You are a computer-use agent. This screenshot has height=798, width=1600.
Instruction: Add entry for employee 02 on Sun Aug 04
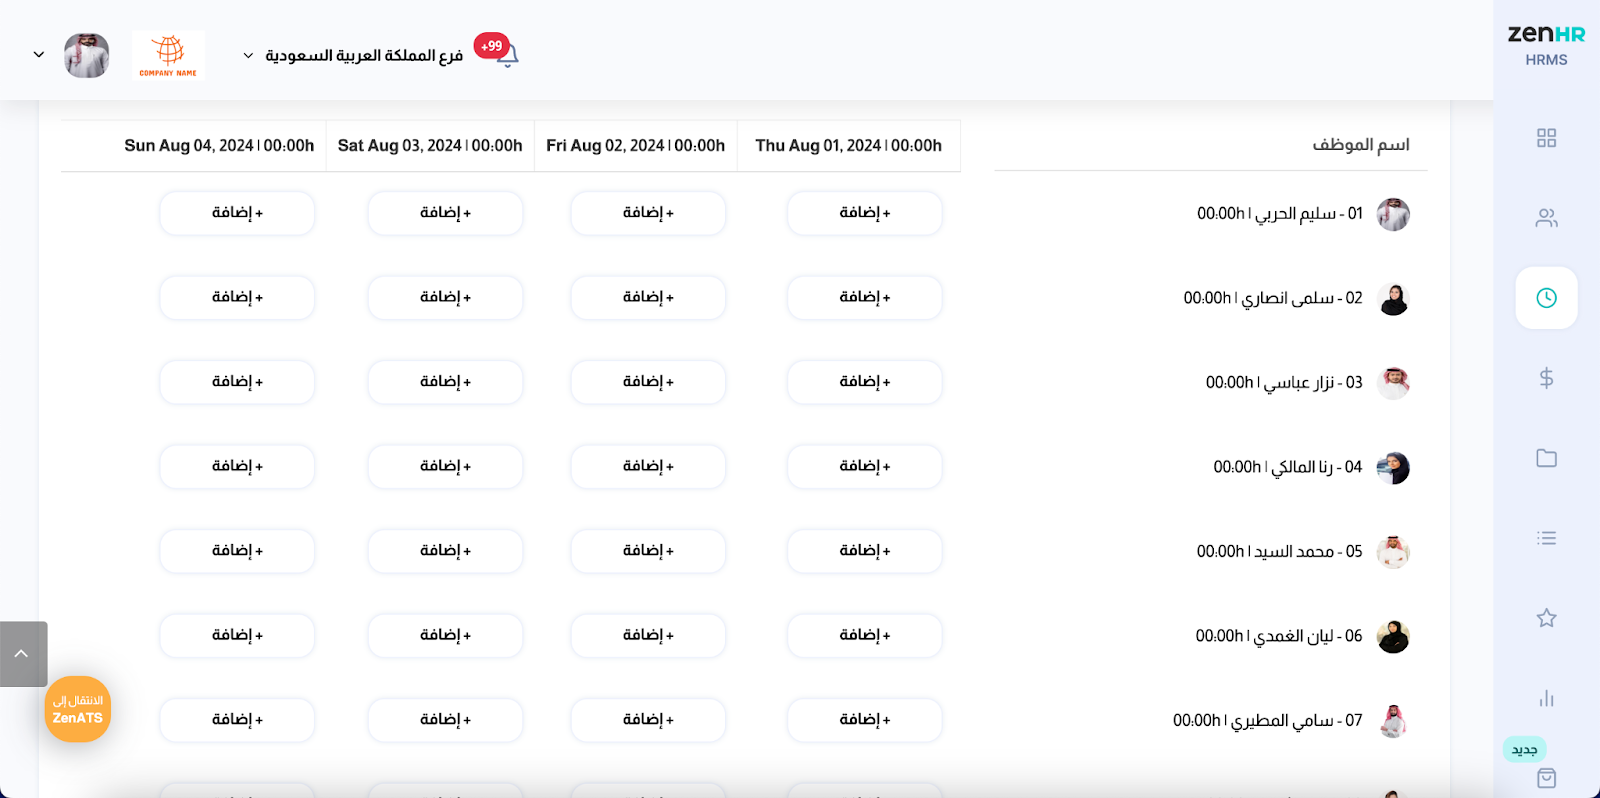coord(237,297)
